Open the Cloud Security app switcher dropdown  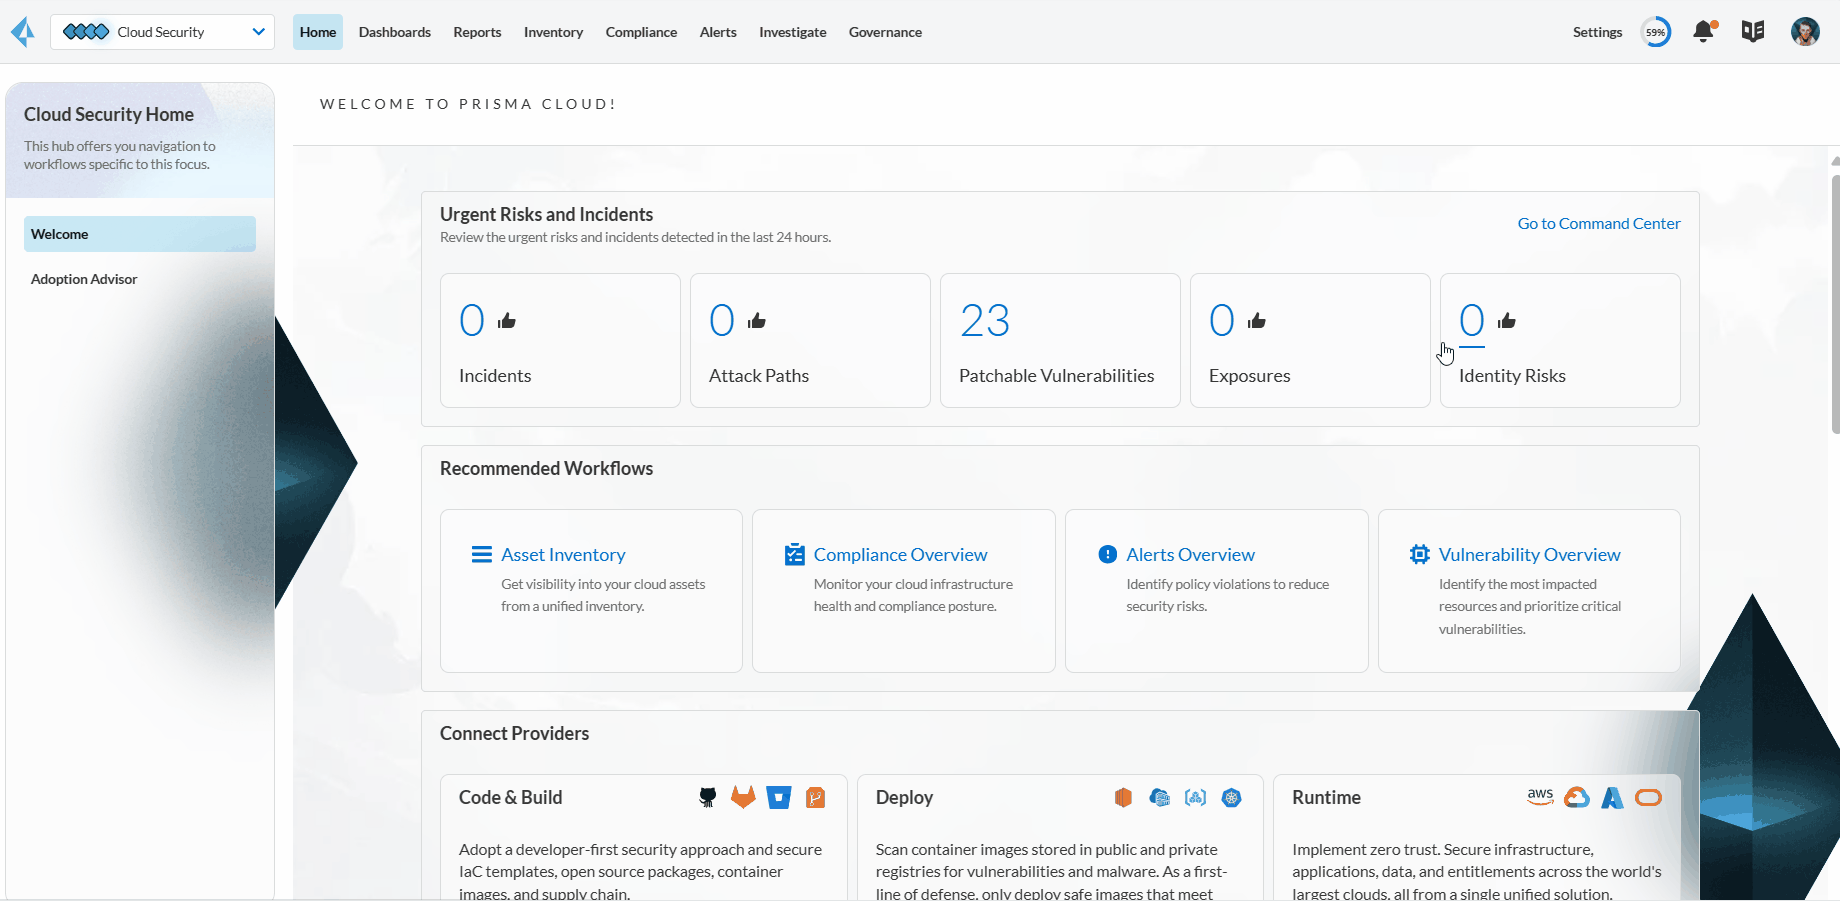[162, 32]
